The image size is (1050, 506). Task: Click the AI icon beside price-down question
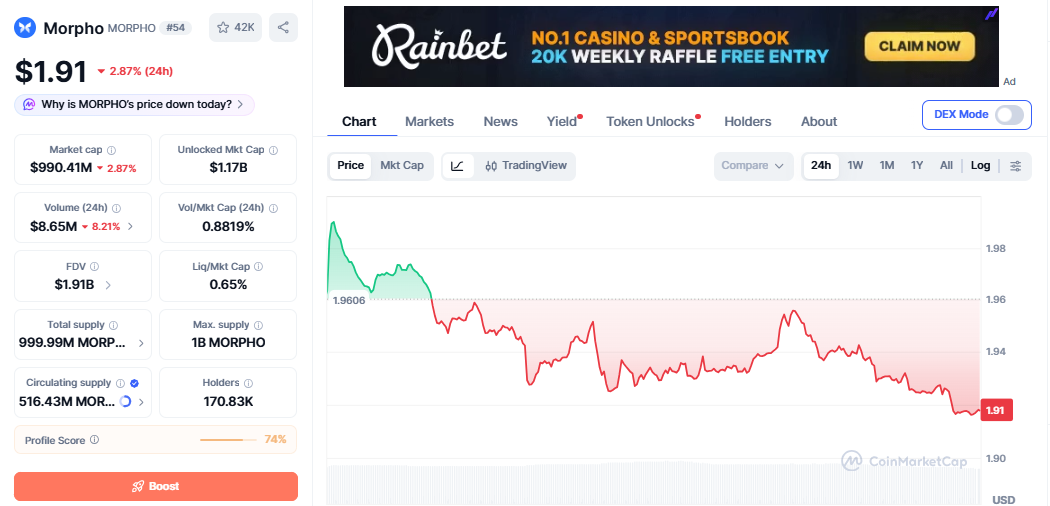(x=29, y=104)
